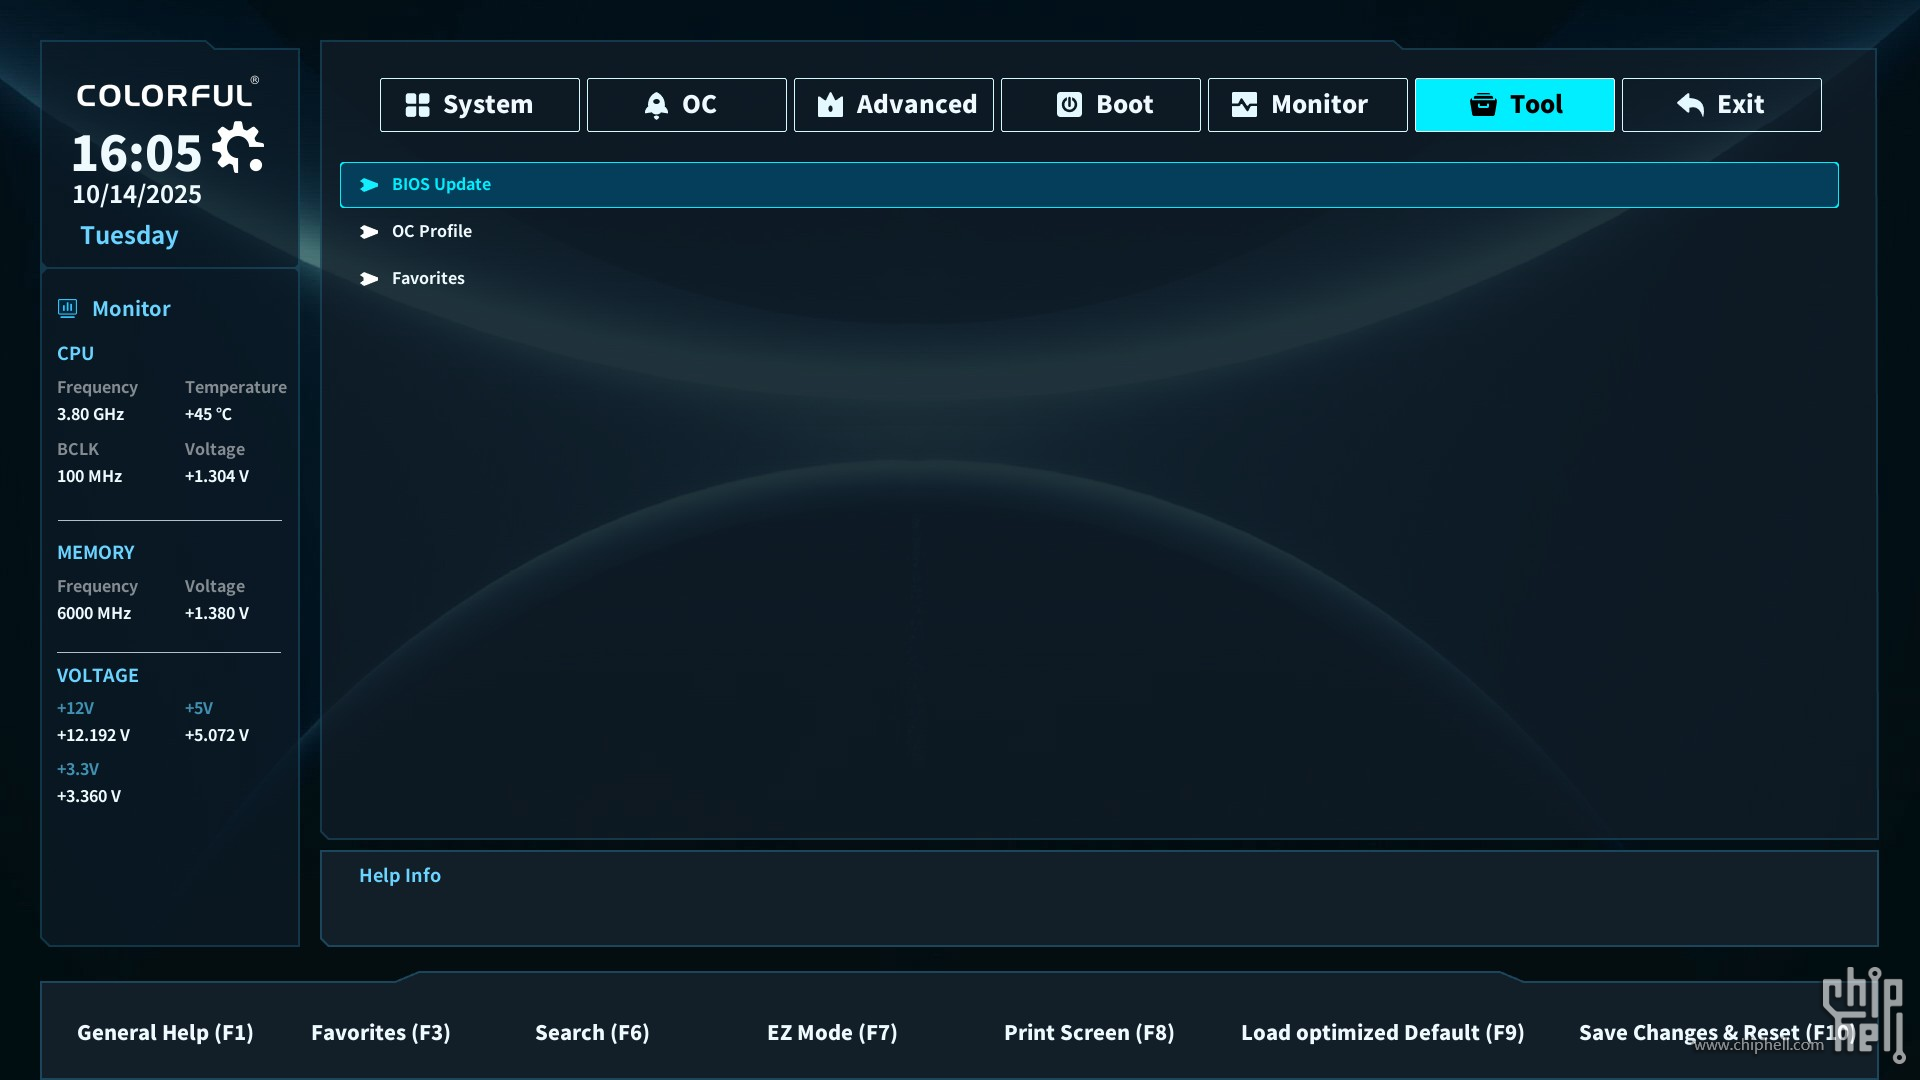Click the OC tab rocket icon

(x=656, y=105)
